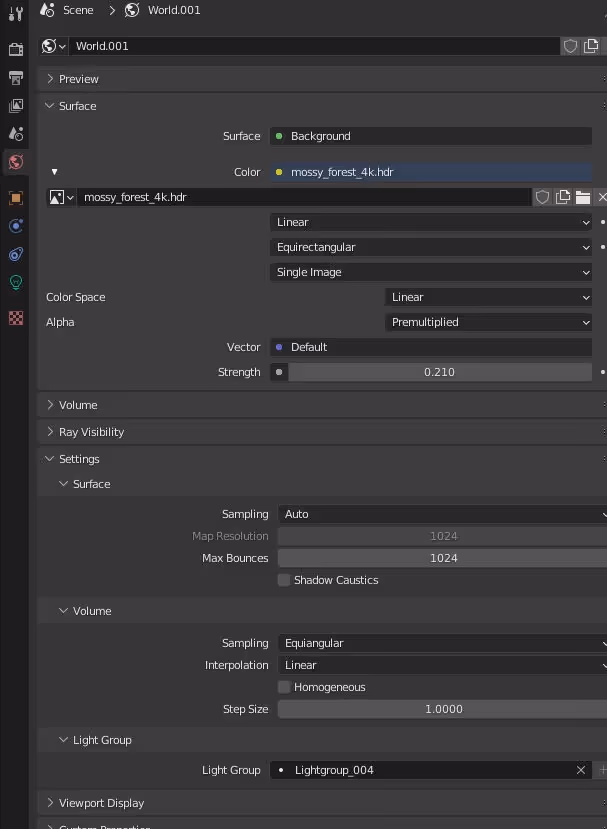Open the image browse dropdown
This screenshot has width=607, height=829.
[x=61, y=197]
